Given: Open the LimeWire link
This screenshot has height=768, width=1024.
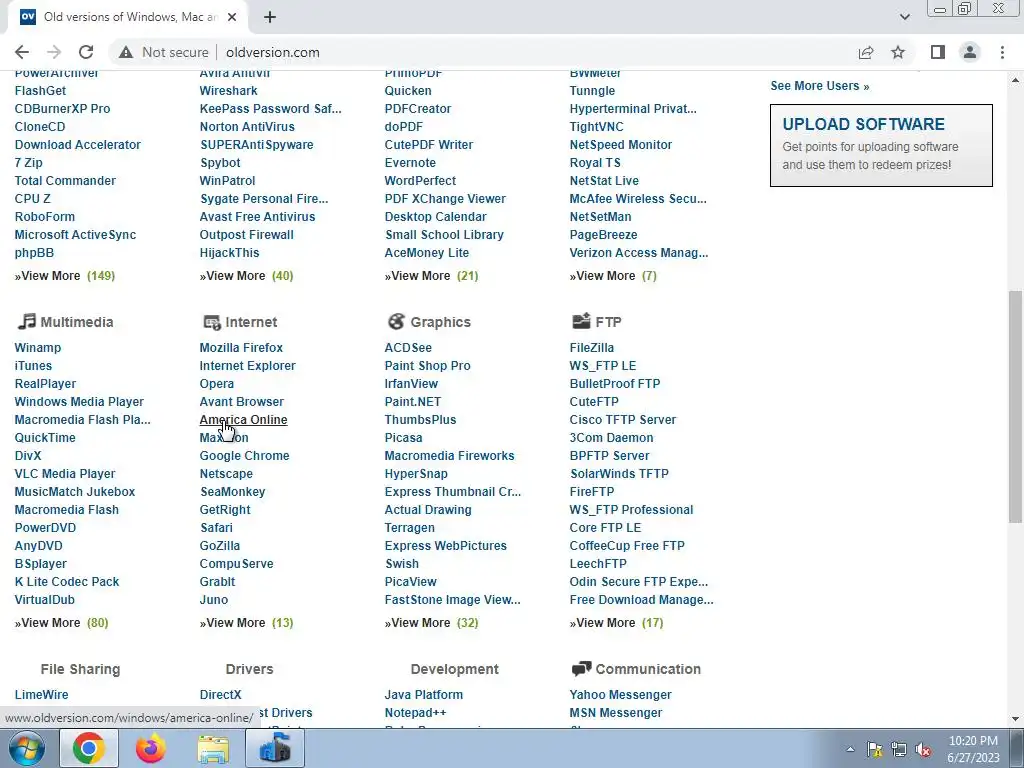Looking at the screenshot, I should 41,695.
